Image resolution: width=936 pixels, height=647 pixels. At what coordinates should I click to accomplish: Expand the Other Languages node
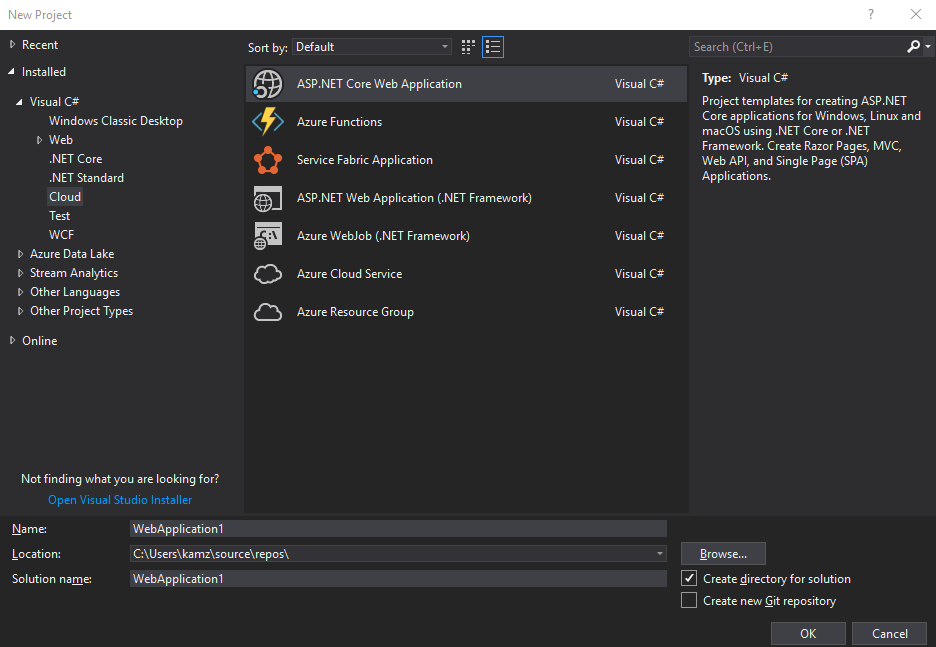click(x=20, y=292)
